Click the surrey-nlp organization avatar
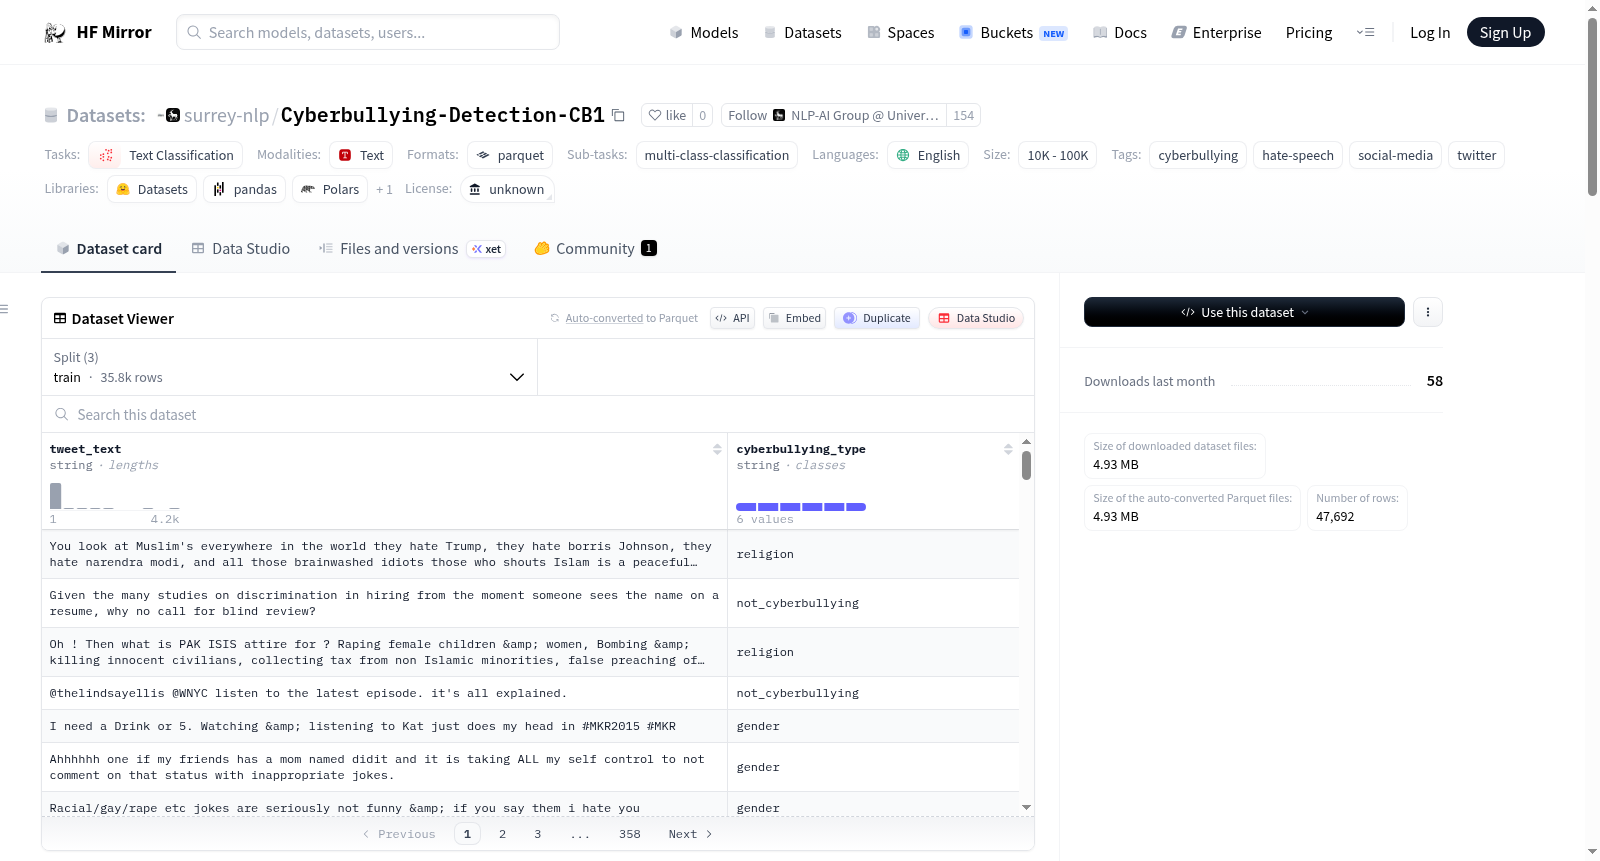Image resolution: width=1600 pixels, height=861 pixels. tap(173, 115)
